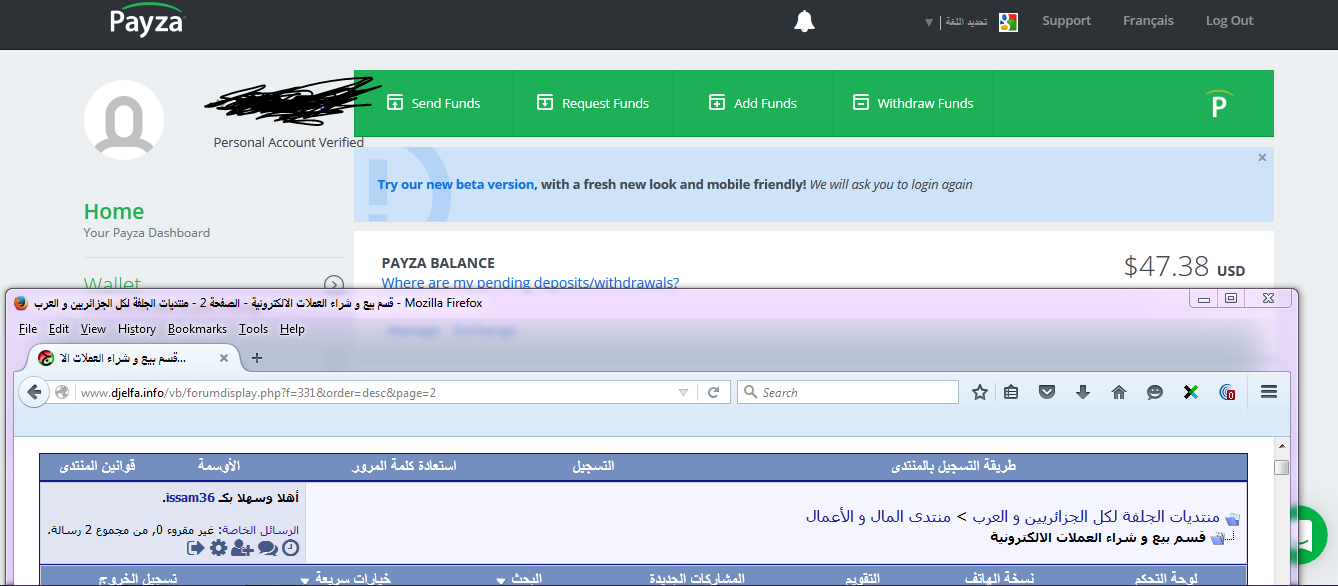
Task: Open the 'Try our new beta version' link
Action: click(456, 184)
